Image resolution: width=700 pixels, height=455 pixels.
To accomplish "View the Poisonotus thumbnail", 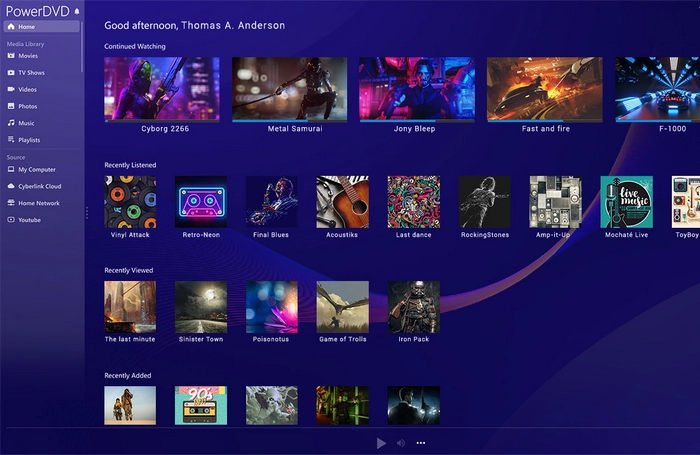I will pos(272,307).
